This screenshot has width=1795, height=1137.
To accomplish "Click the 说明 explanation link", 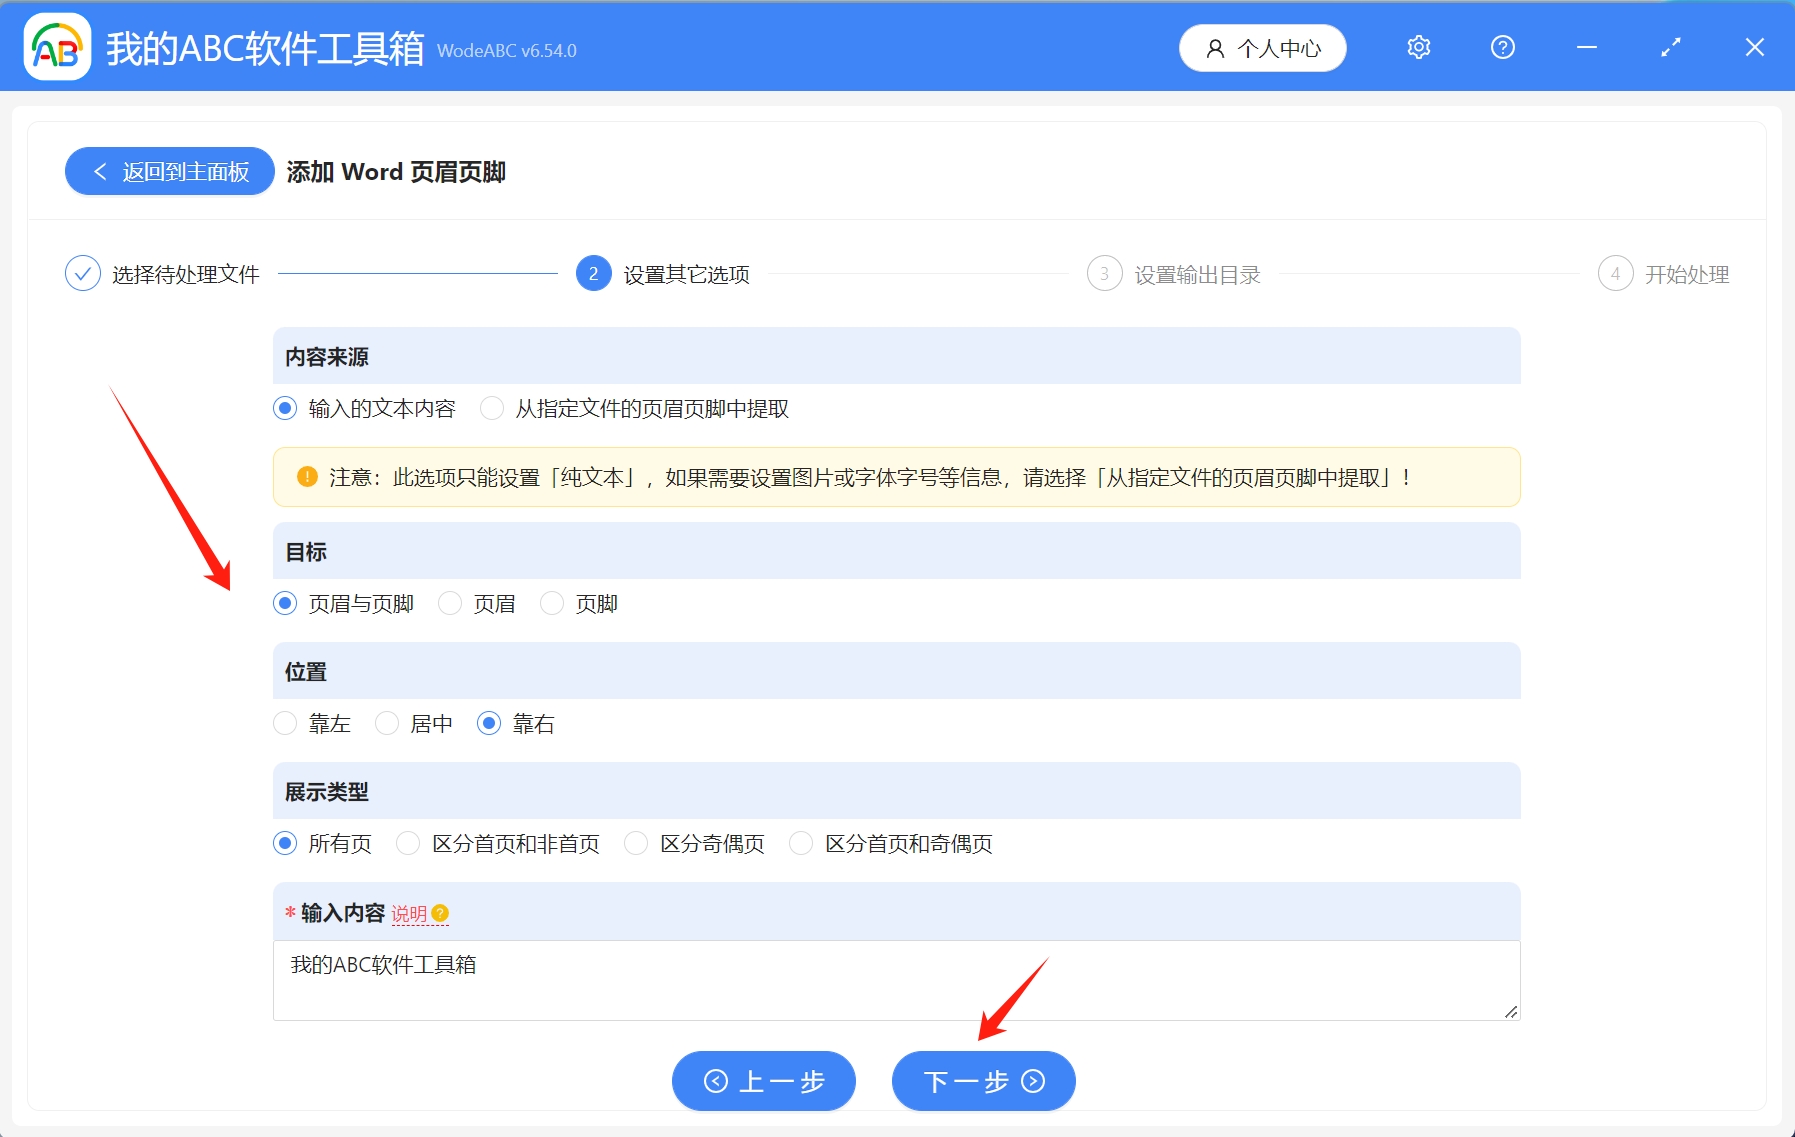I will [x=408, y=914].
